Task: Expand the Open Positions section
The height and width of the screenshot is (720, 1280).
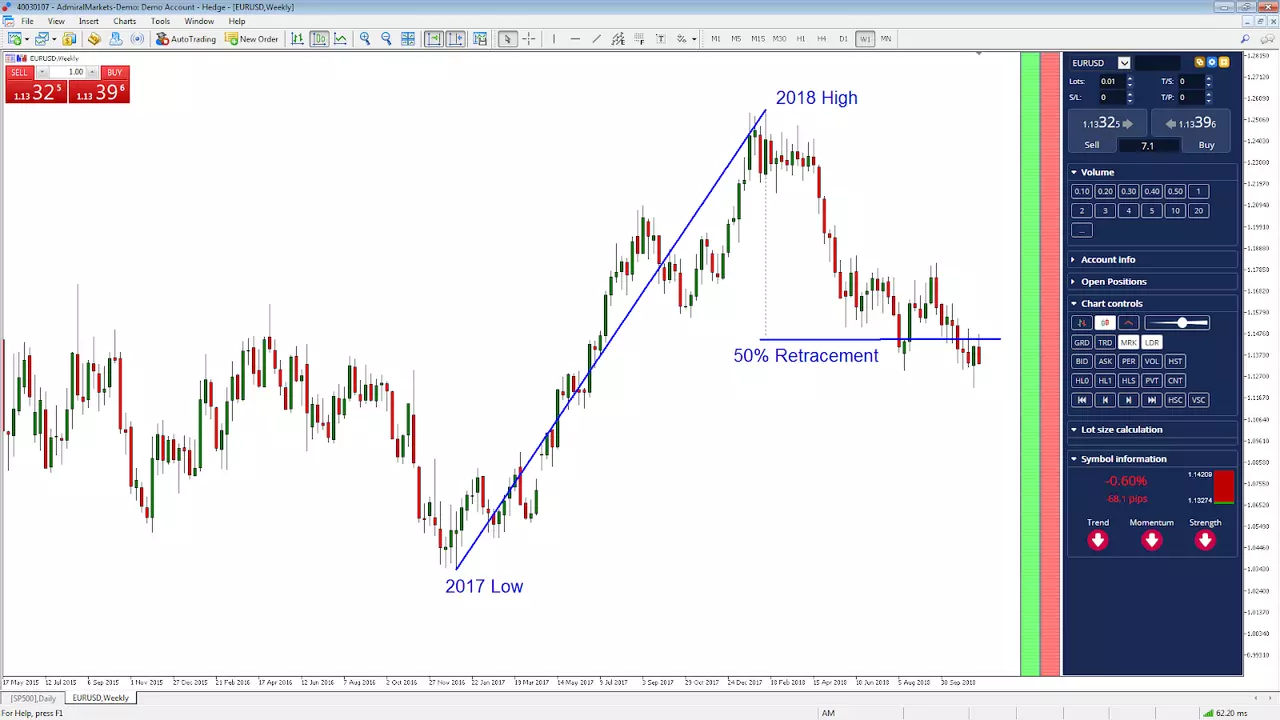Action: coord(1074,282)
